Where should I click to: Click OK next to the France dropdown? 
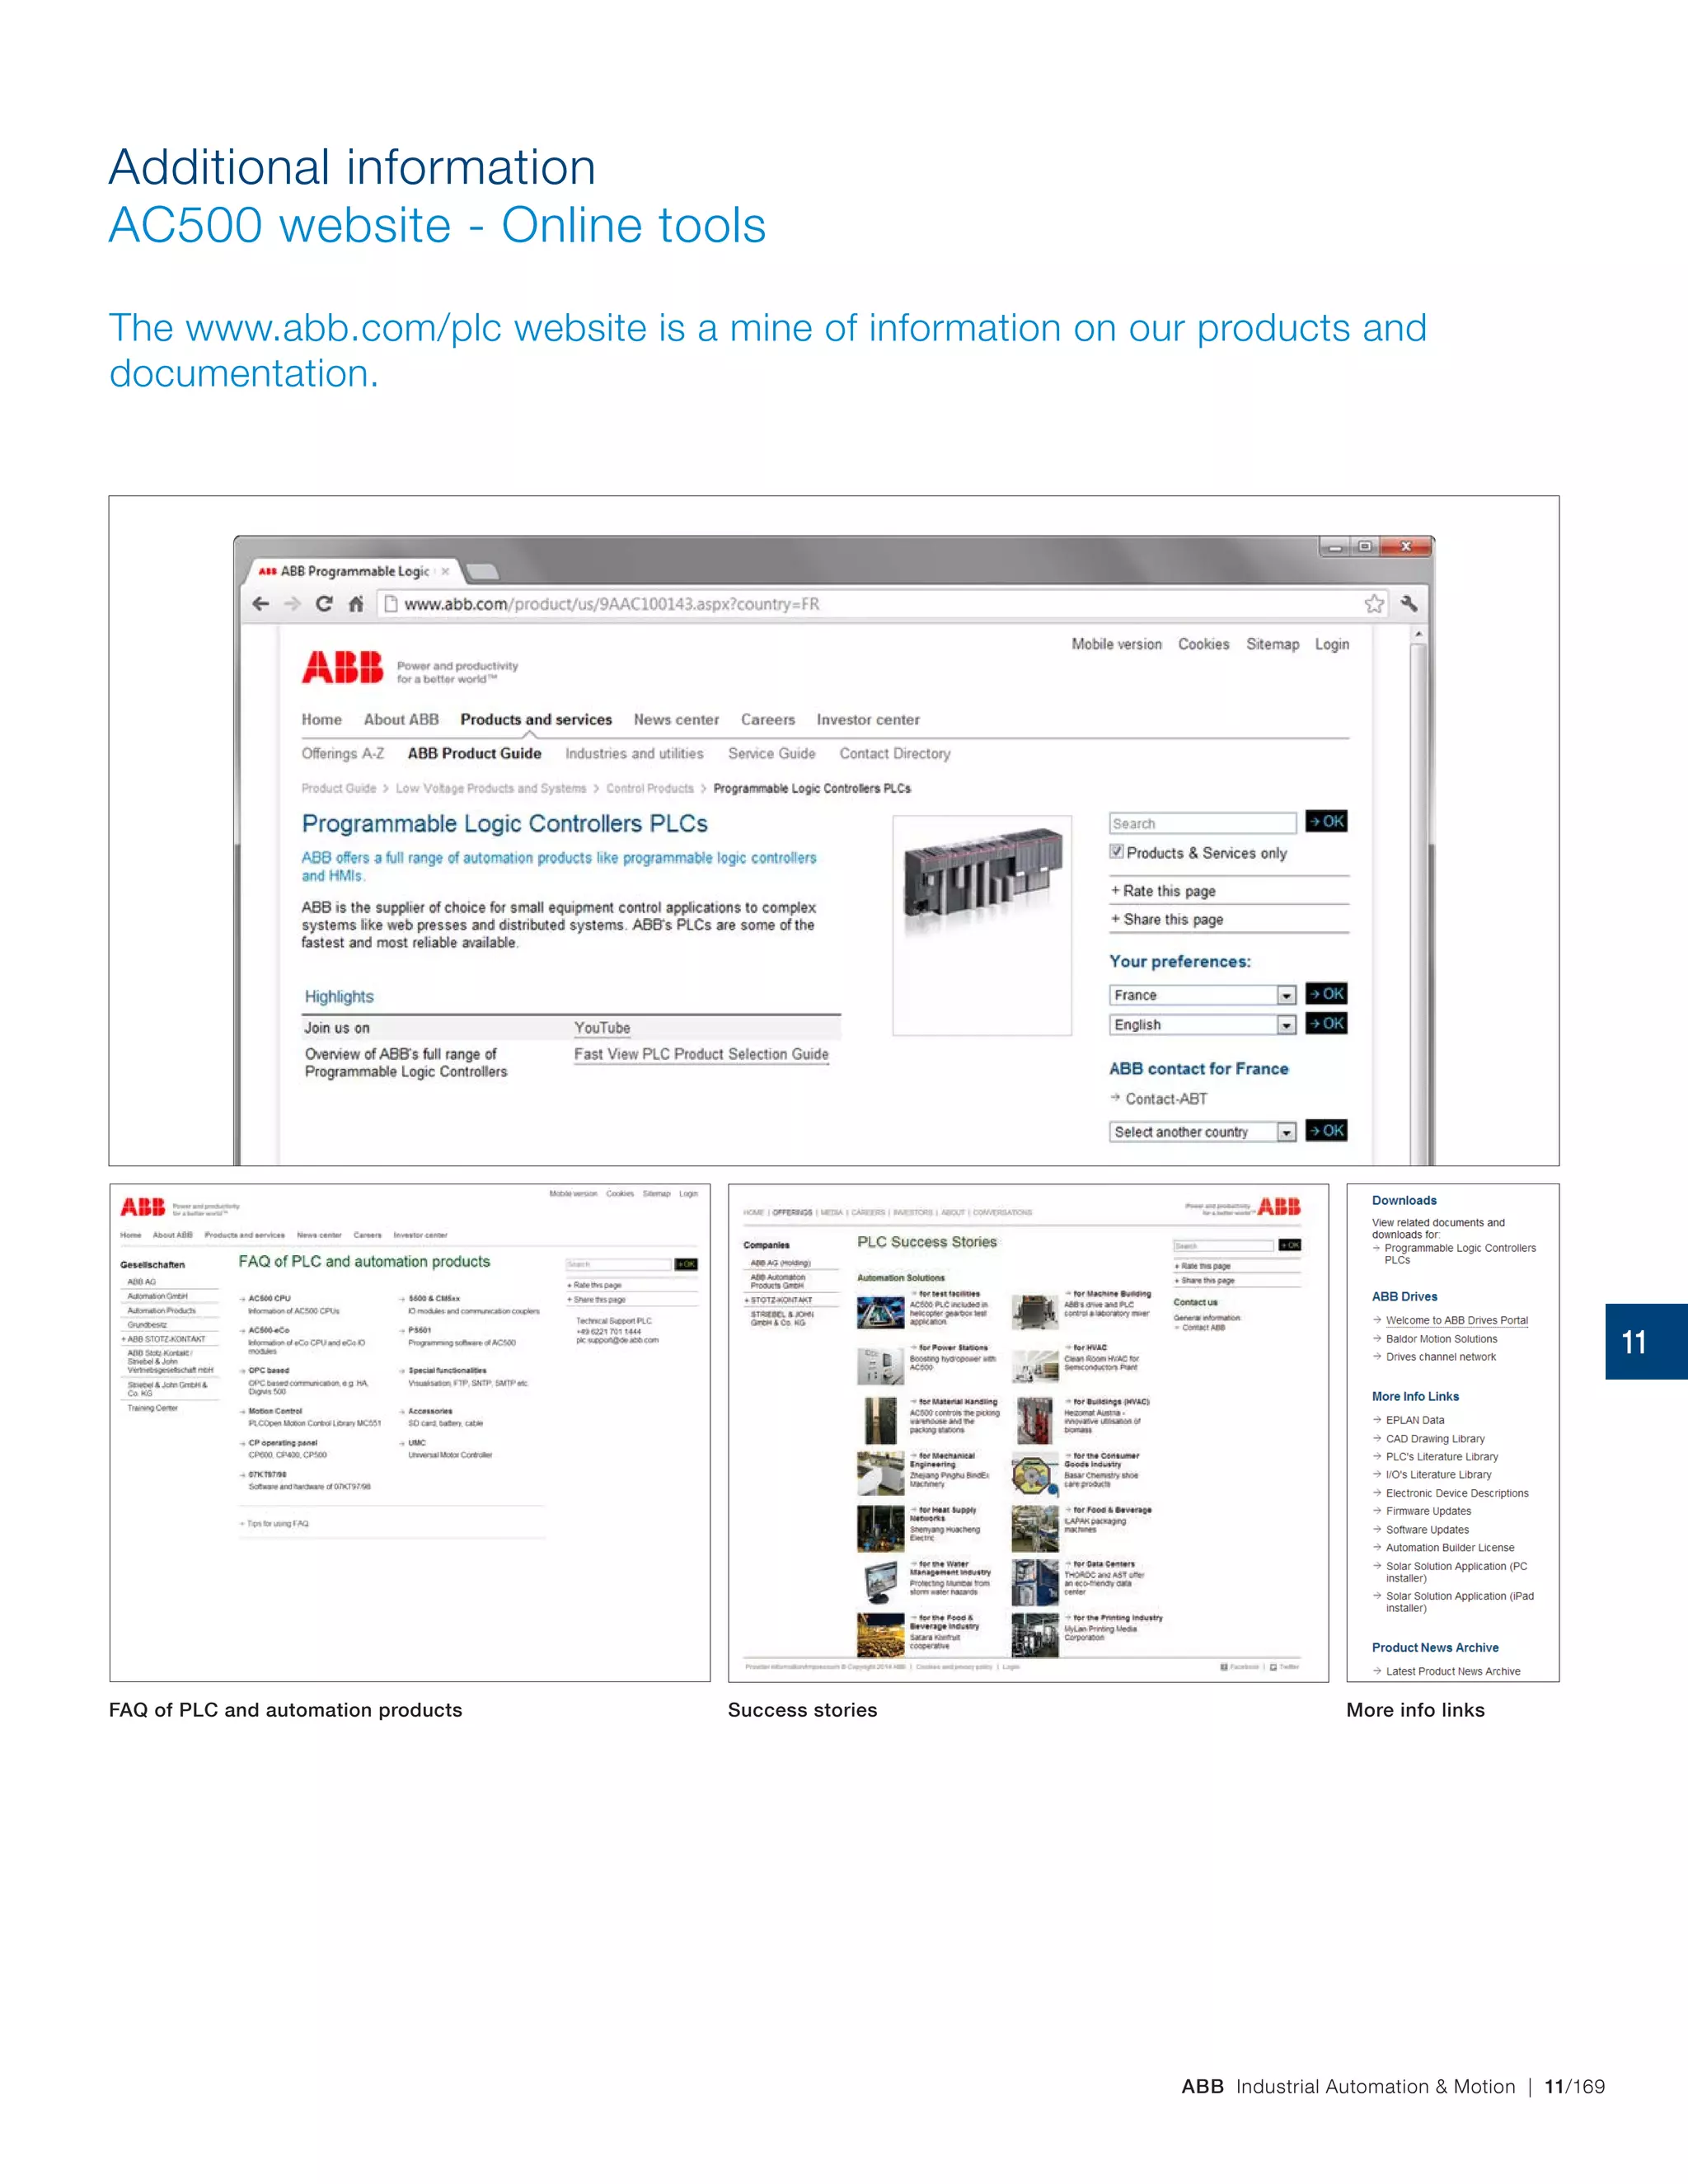tap(1326, 994)
